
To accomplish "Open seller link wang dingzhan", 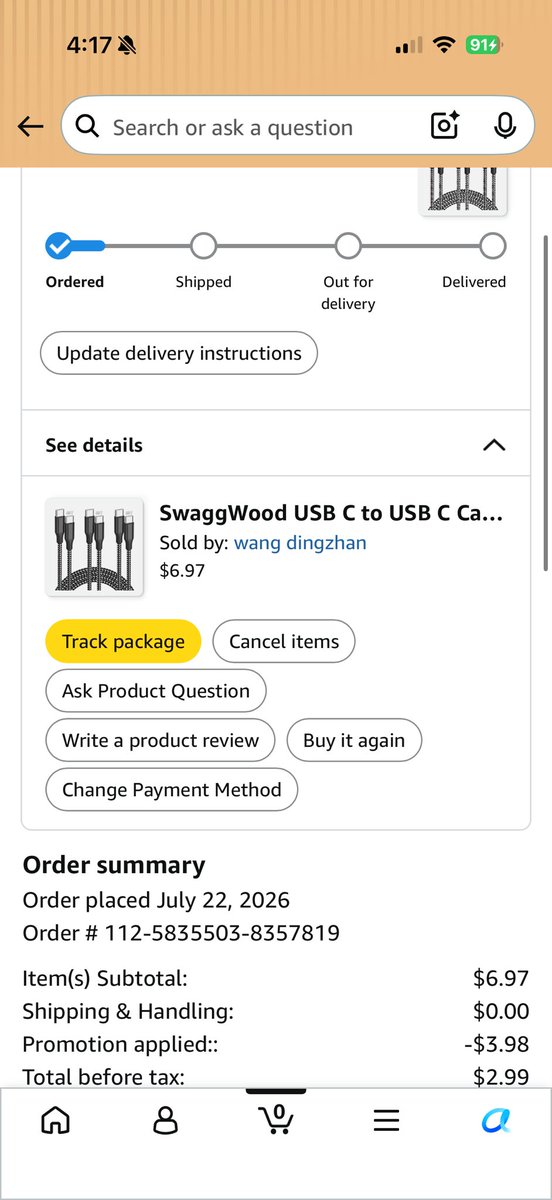I will [300, 543].
